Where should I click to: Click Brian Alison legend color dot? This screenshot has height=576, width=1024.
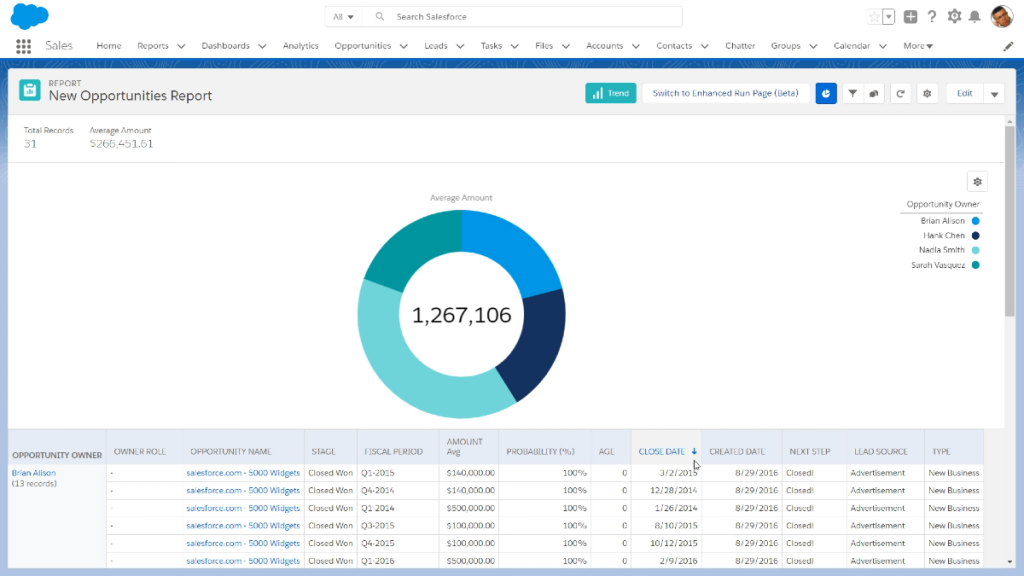[976, 221]
